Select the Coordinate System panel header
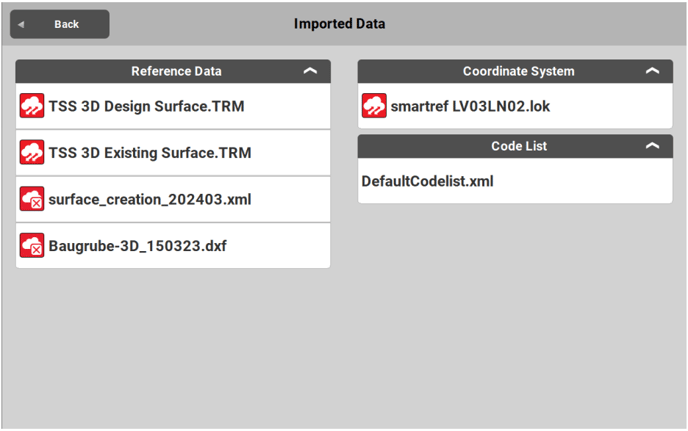Image resolution: width=688 pixels, height=431 pixels. [x=518, y=72]
